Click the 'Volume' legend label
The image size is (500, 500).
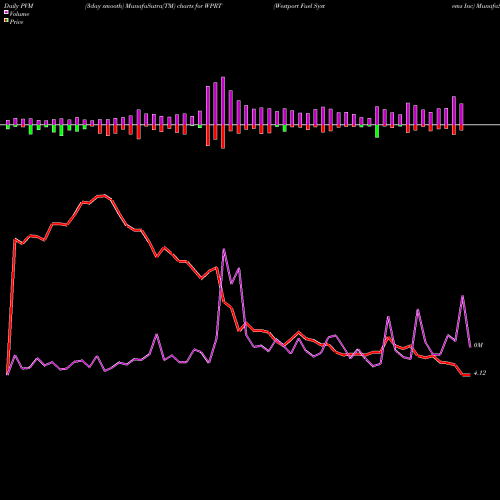tap(19, 14)
